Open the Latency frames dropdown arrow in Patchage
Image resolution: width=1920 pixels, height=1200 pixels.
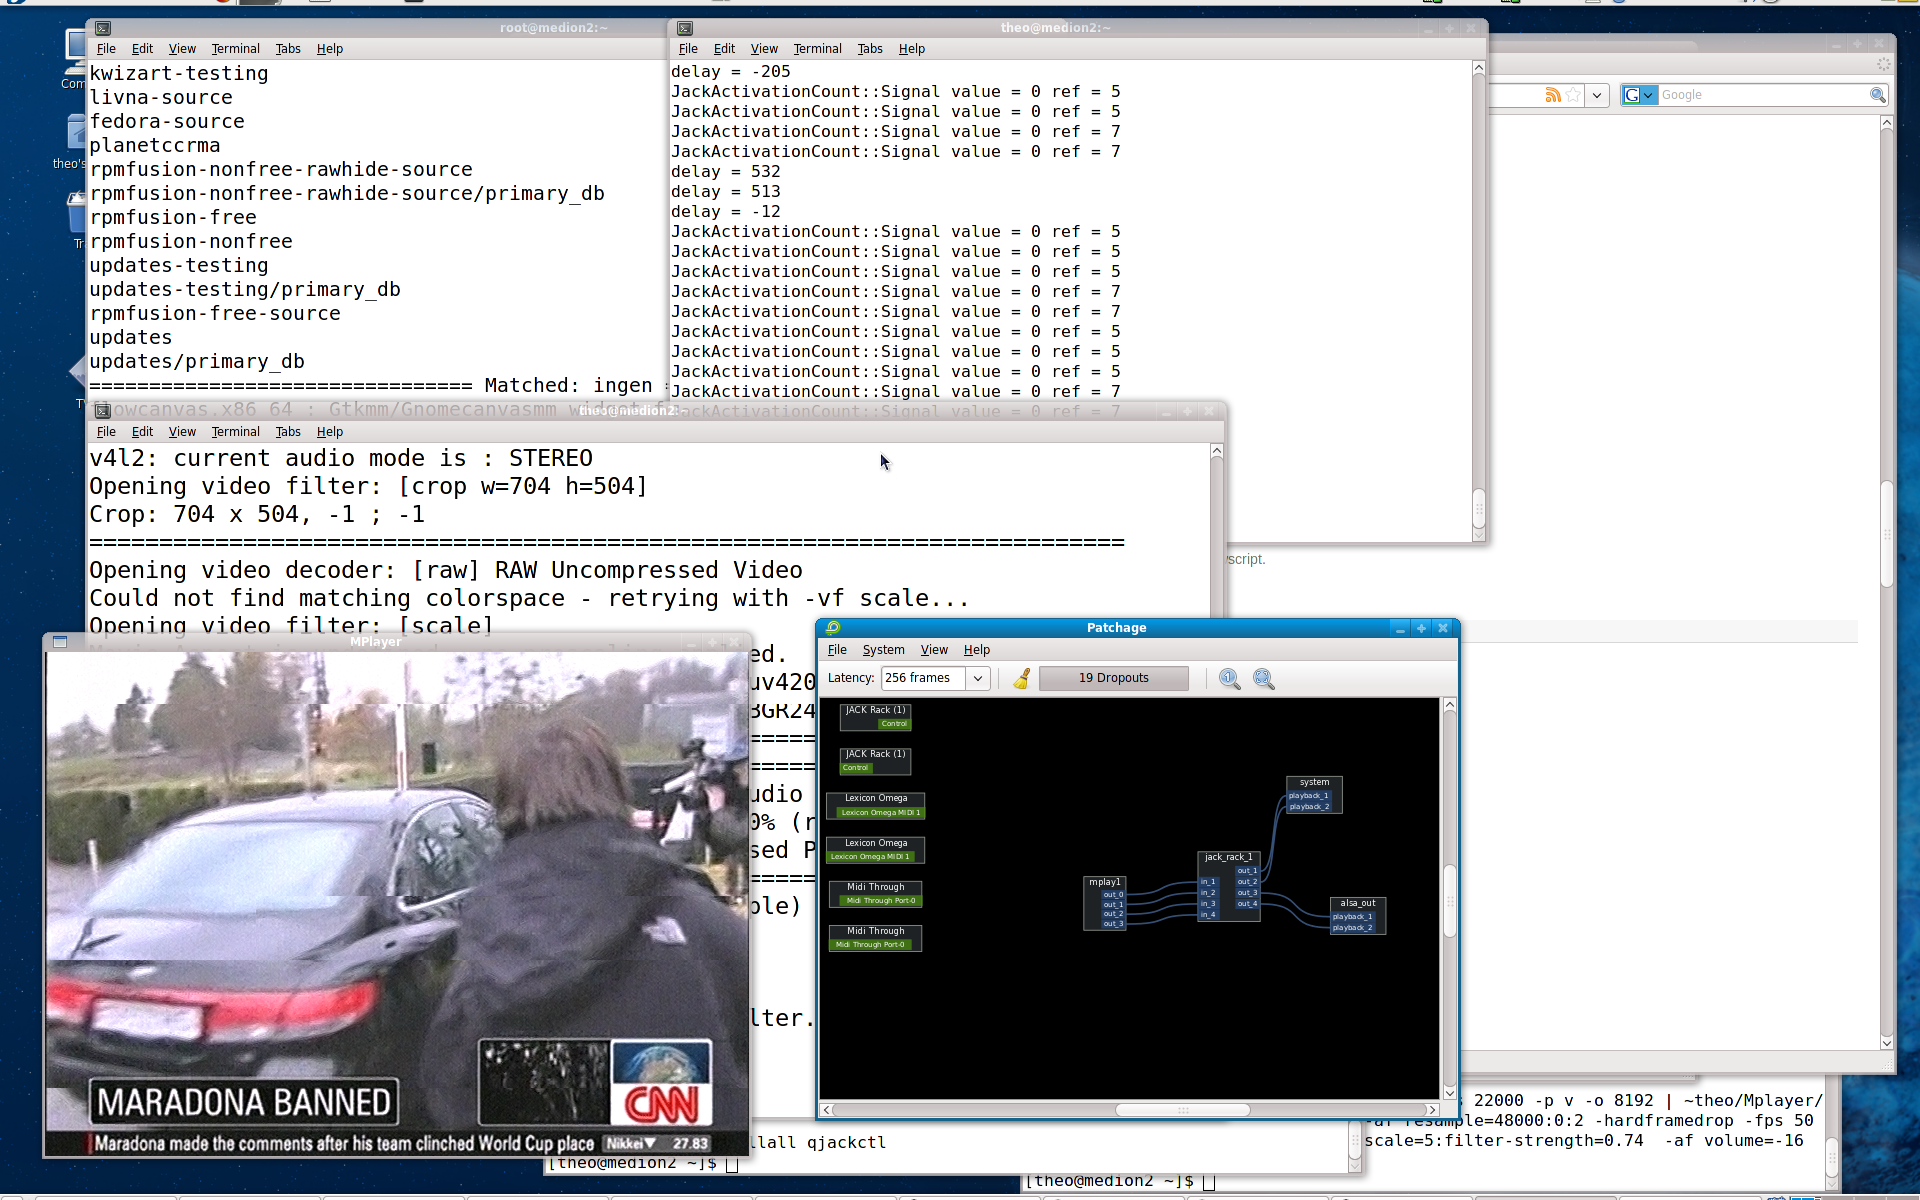978,678
